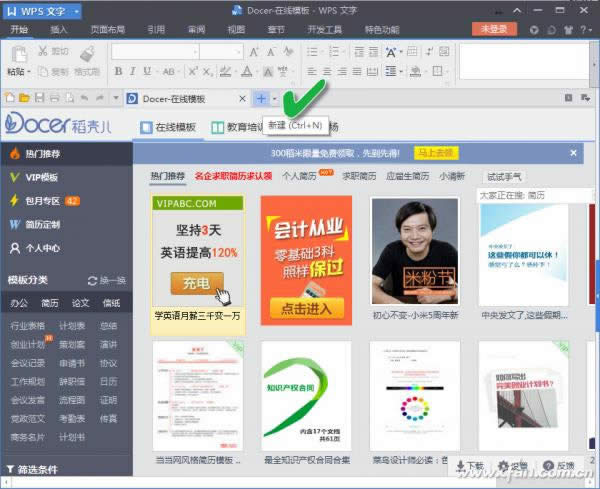Click the Copy icon in clipboard group
600x489 pixels.
point(43,72)
